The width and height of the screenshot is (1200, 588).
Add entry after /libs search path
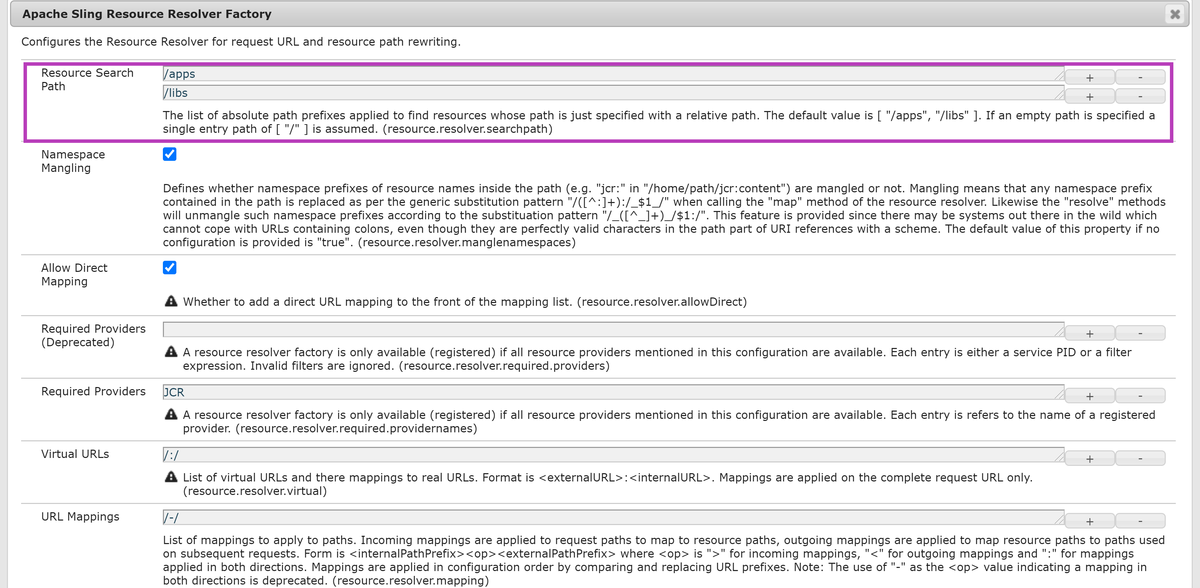click(1090, 97)
